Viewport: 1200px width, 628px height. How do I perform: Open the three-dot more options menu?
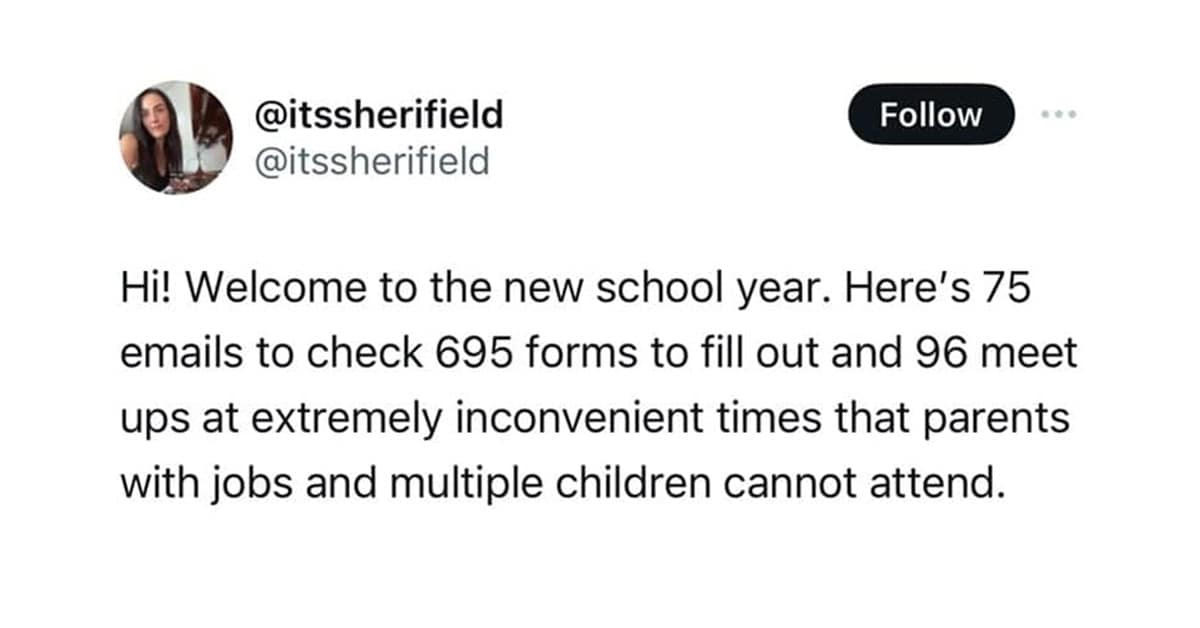click(1056, 115)
